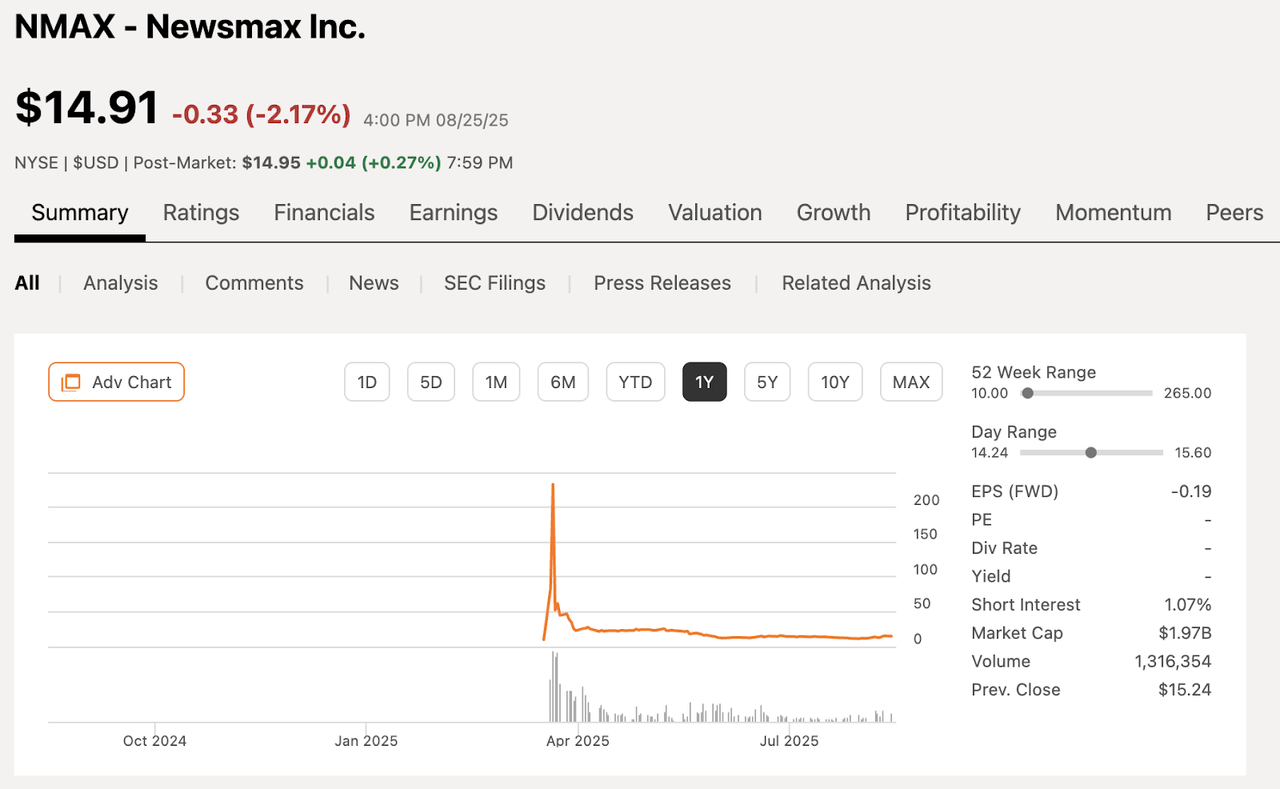Open the Valuation tab
This screenshot has width=1280, height=789.
[715, 213]
